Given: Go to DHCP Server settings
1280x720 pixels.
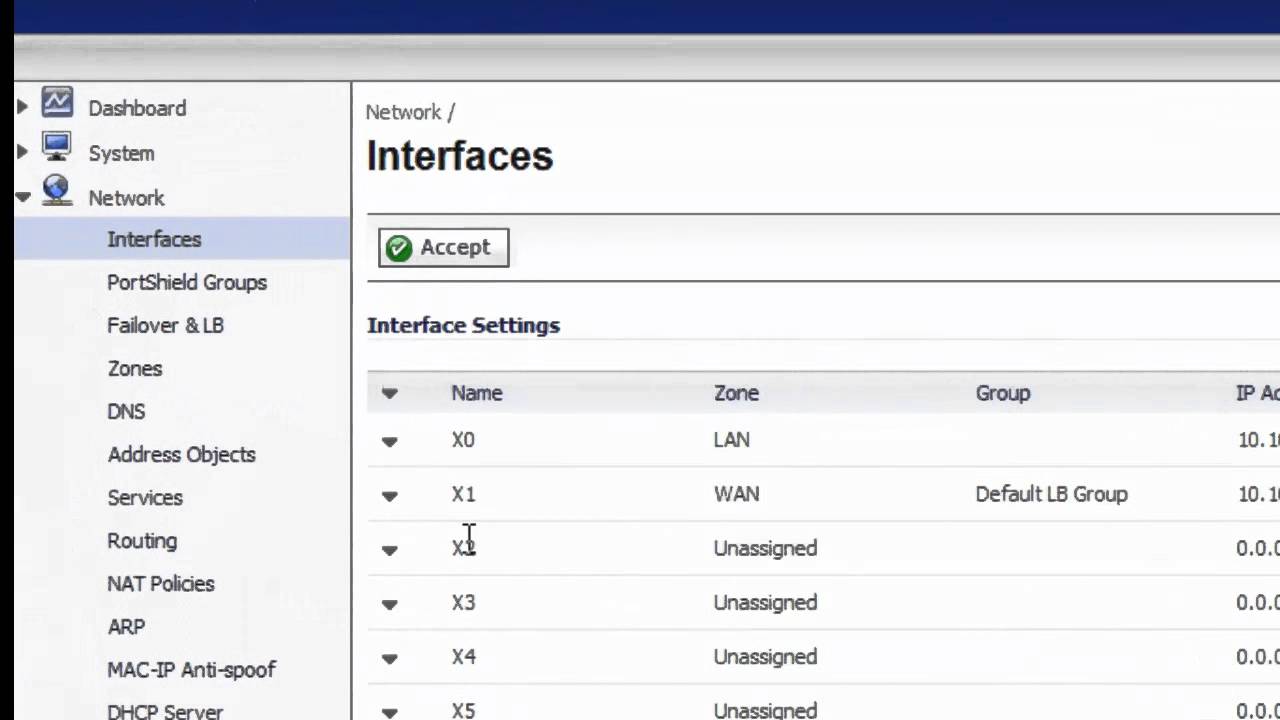Looking at the screenshot, I should pos(165,711).
